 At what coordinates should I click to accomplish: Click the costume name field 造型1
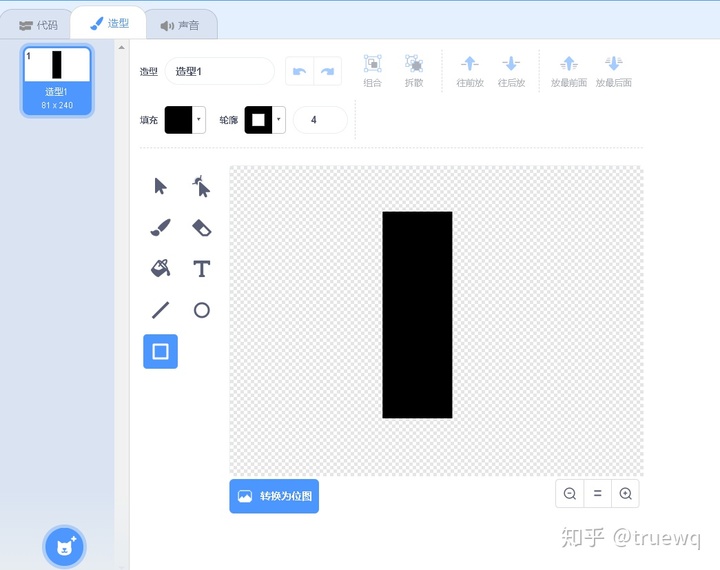click(x=219, y=71)
